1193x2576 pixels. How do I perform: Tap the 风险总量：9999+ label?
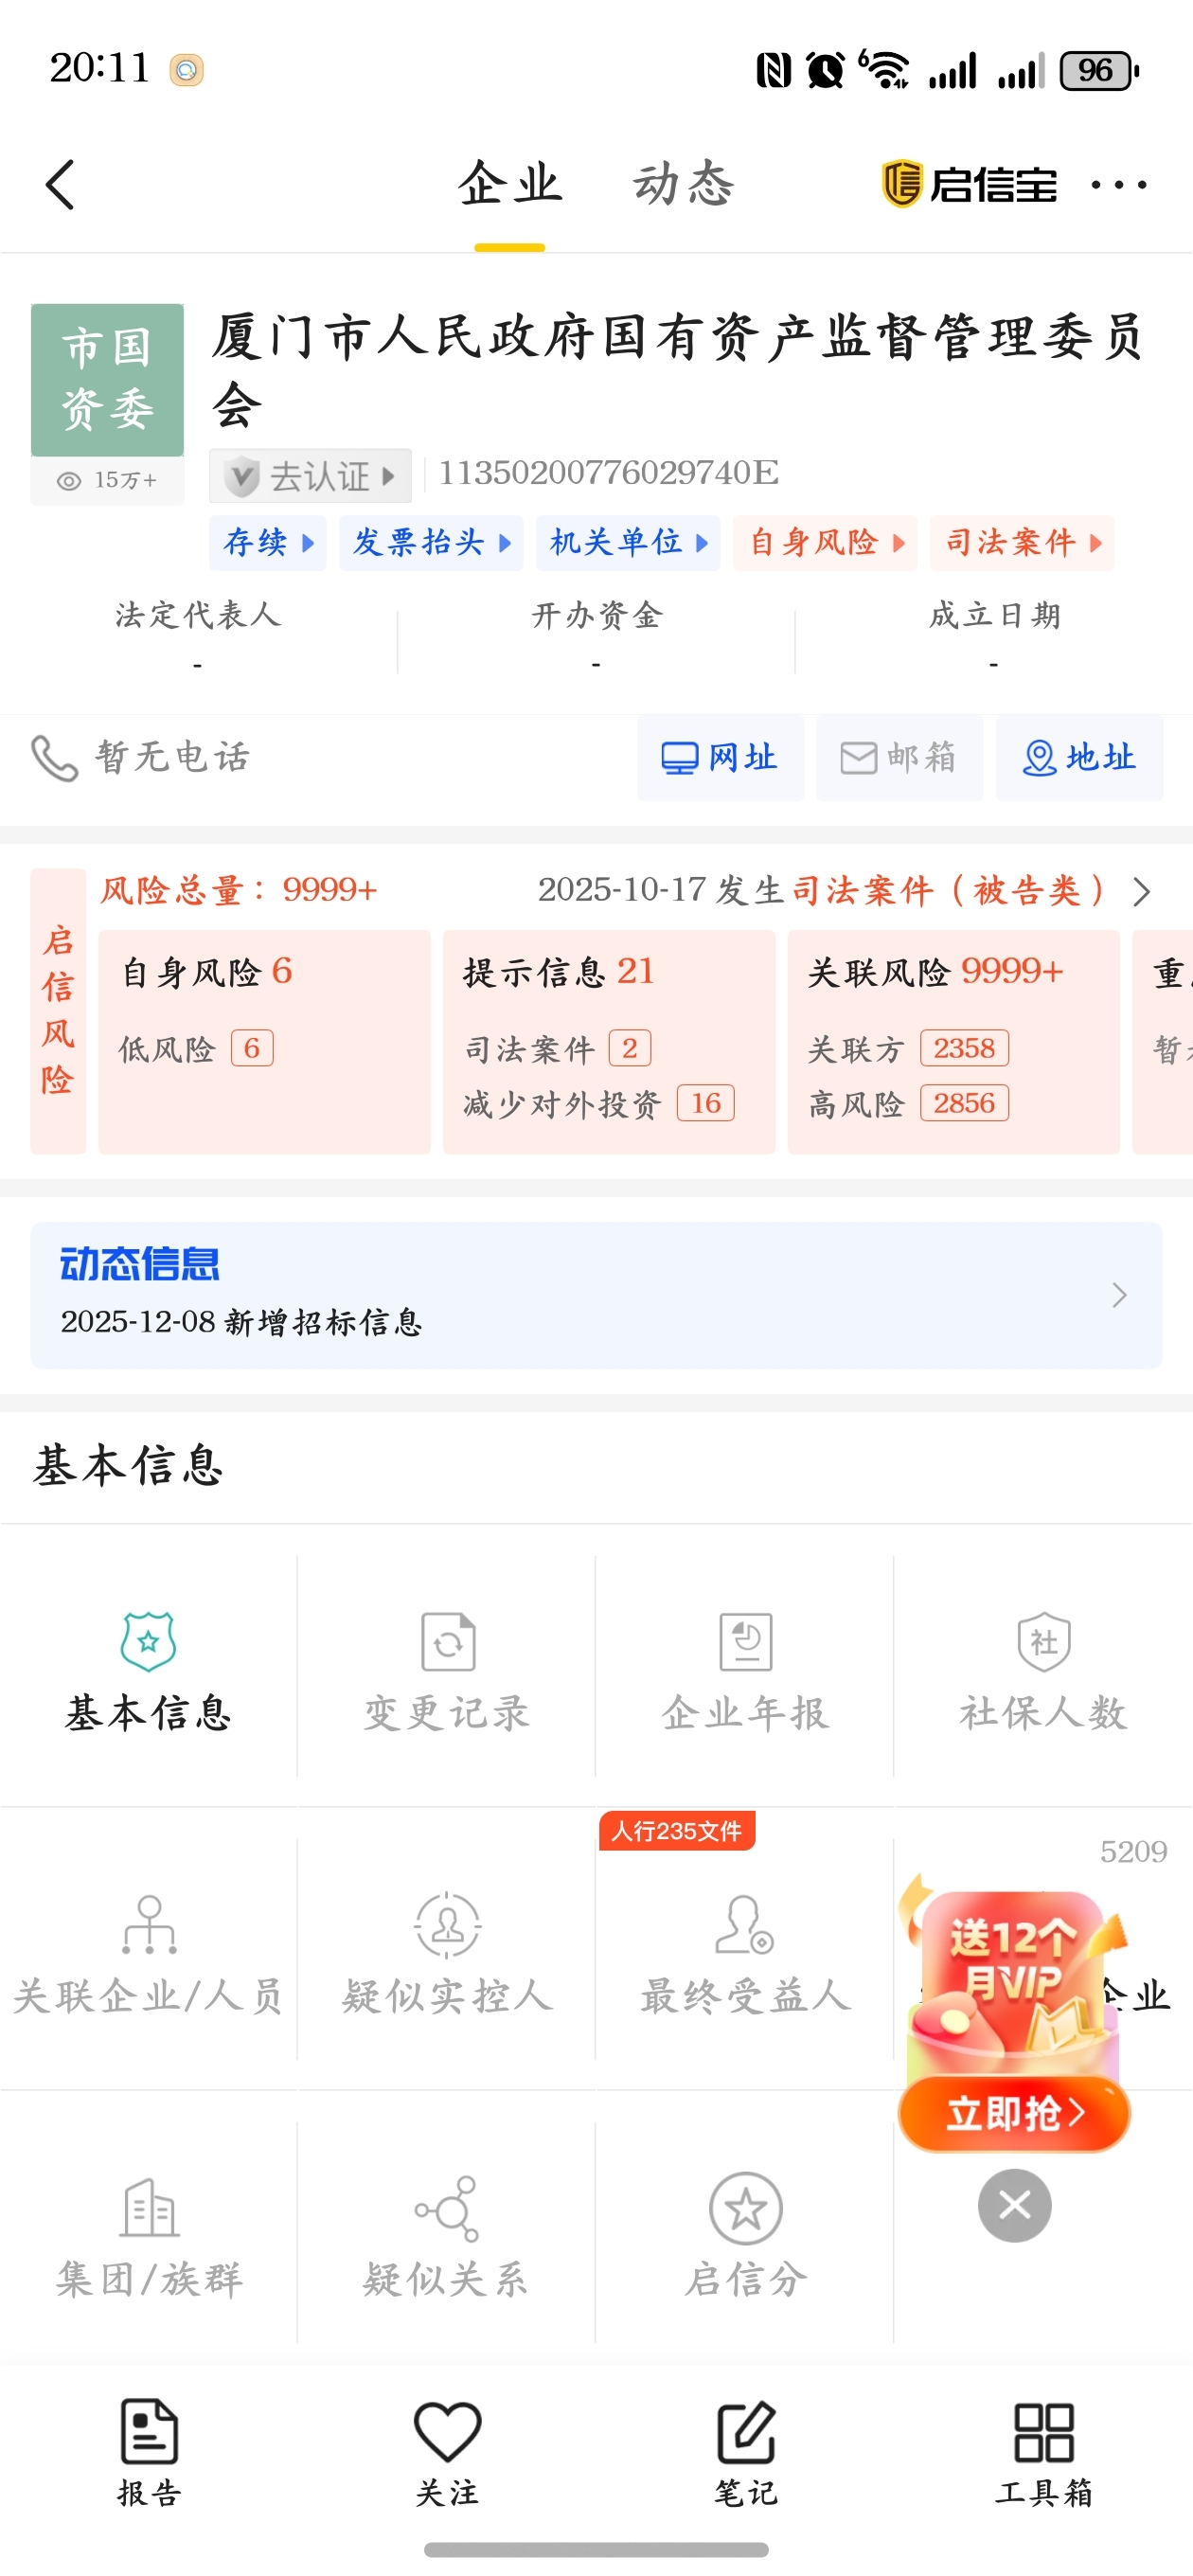click(x=239, y=890)
